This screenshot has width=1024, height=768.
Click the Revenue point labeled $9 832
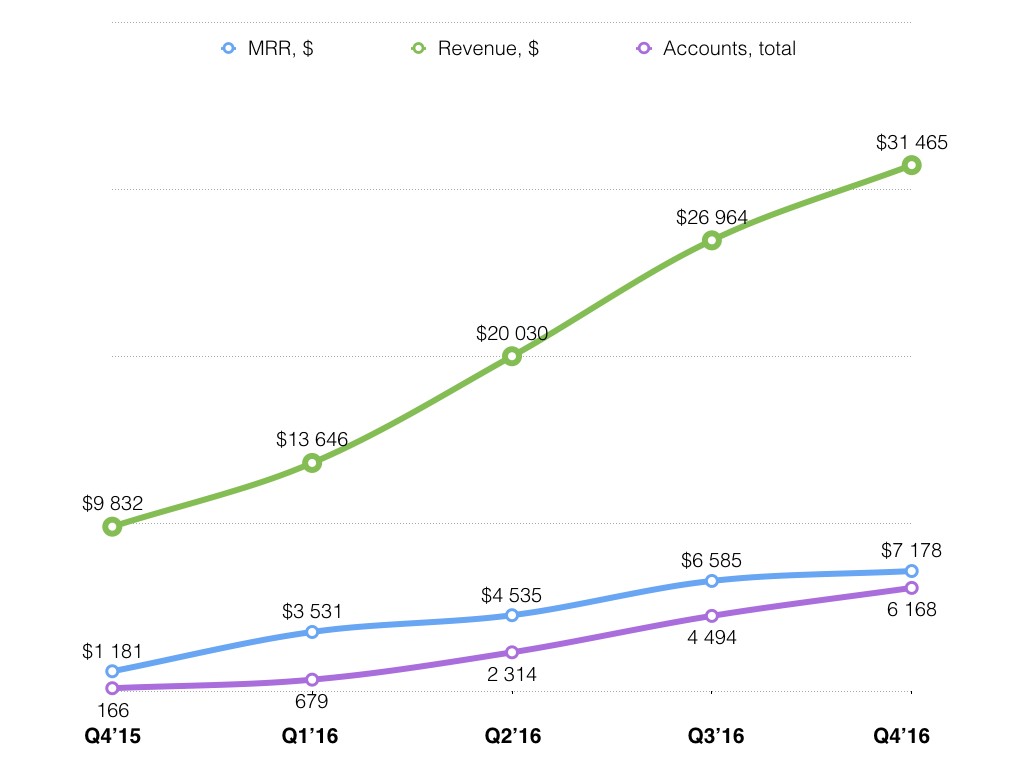[112, 526]
